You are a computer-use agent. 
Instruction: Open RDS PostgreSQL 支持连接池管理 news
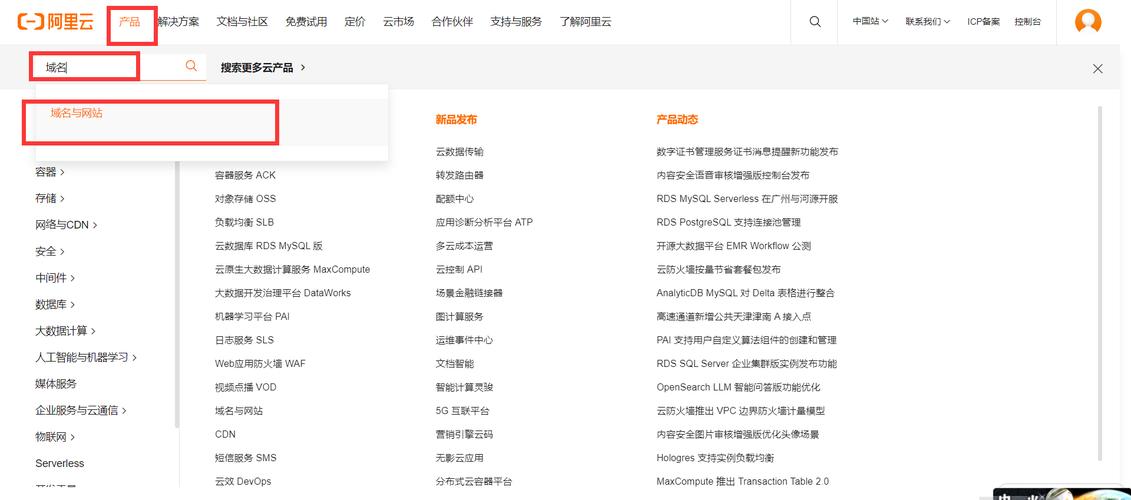tap(729, 222)
